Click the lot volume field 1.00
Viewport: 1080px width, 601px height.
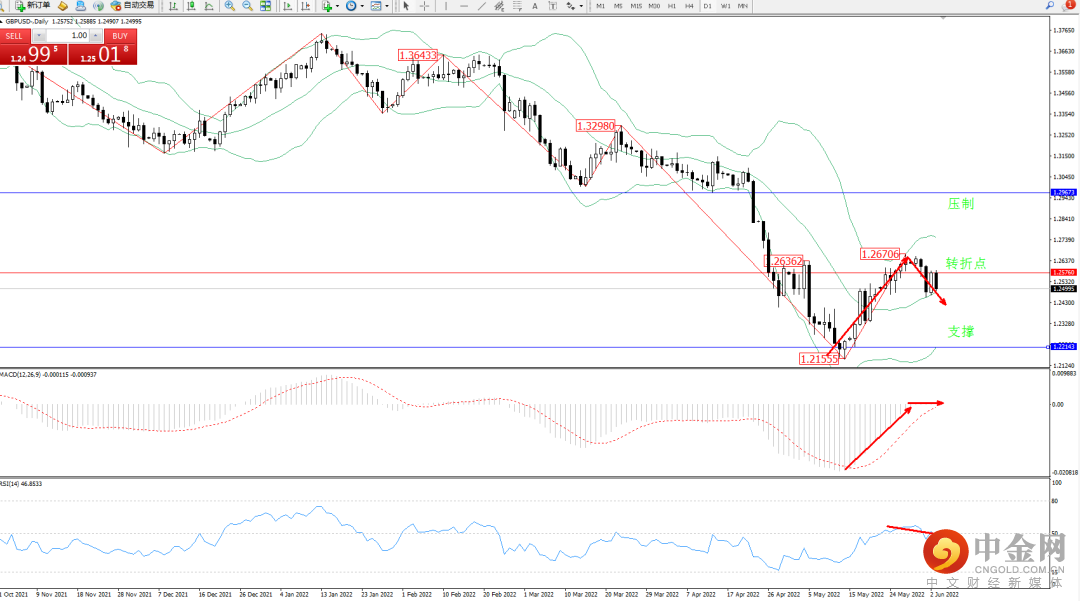pyautogui.click(x=68, y=36)
